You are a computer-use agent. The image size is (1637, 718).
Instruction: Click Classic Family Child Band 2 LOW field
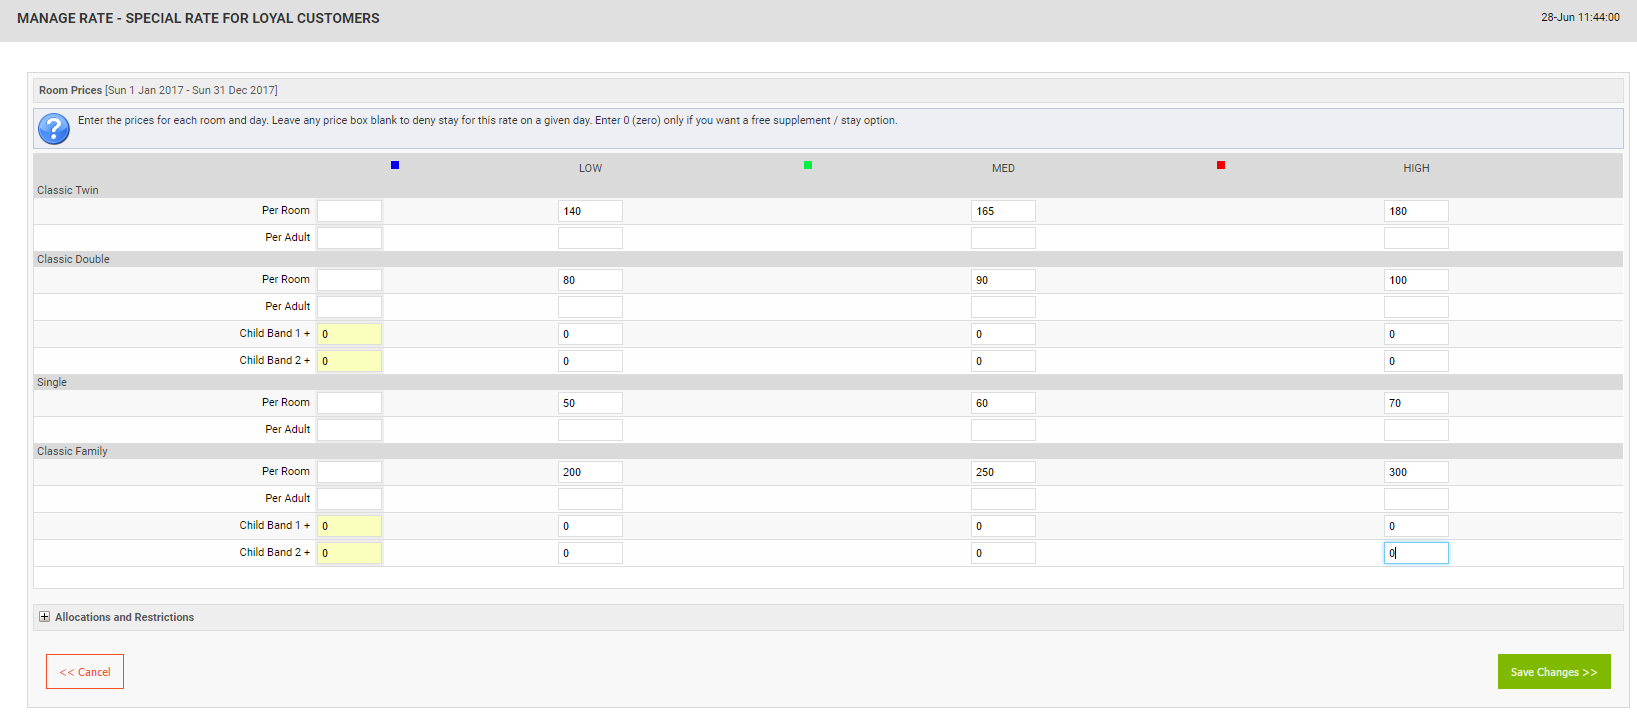coord(590,553)
